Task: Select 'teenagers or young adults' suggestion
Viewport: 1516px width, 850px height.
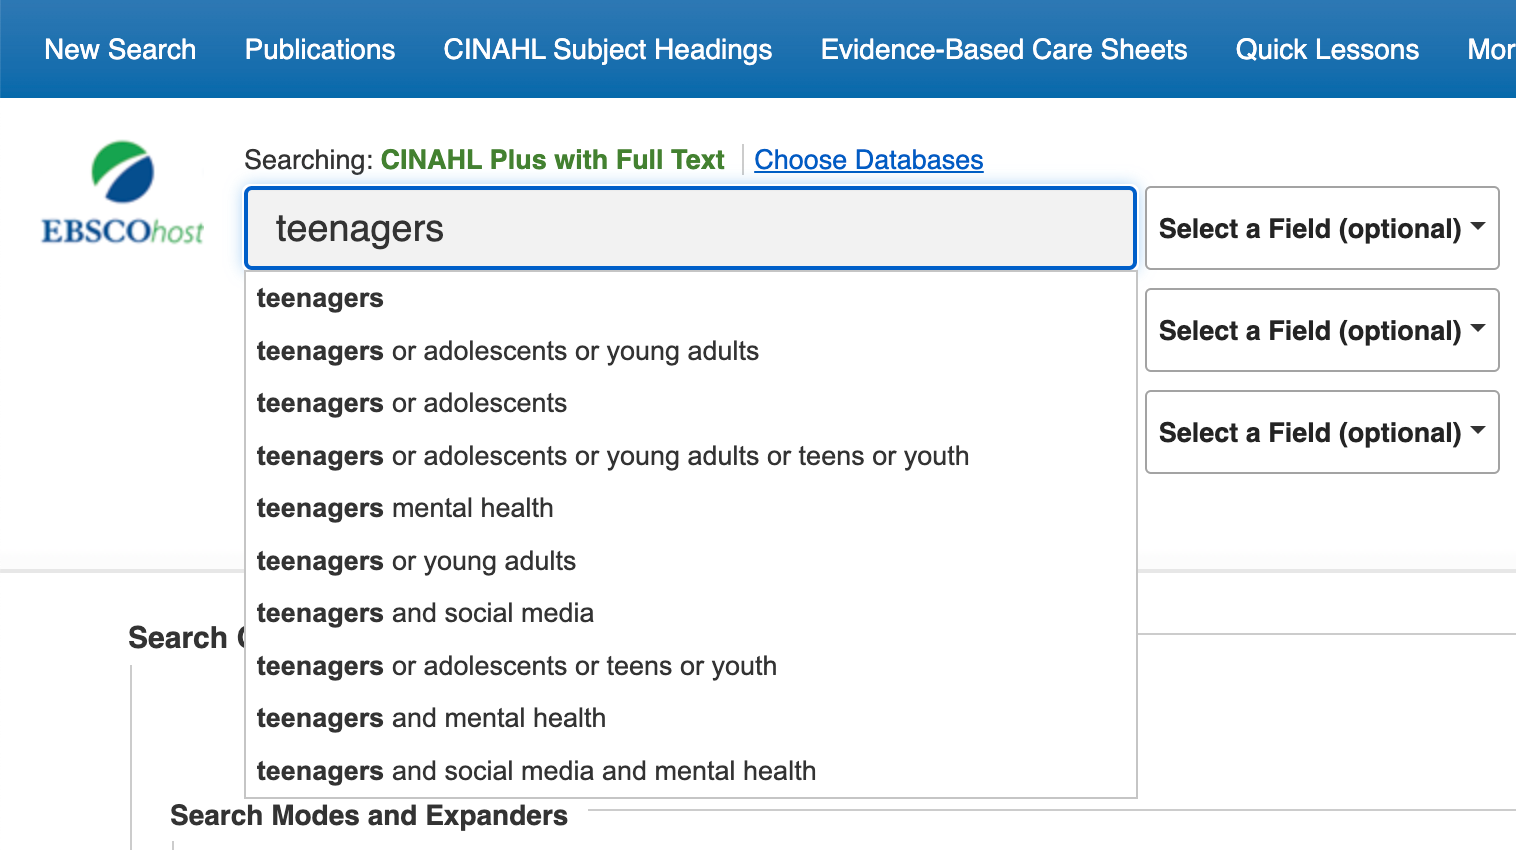Action: (x=690, y=561)
